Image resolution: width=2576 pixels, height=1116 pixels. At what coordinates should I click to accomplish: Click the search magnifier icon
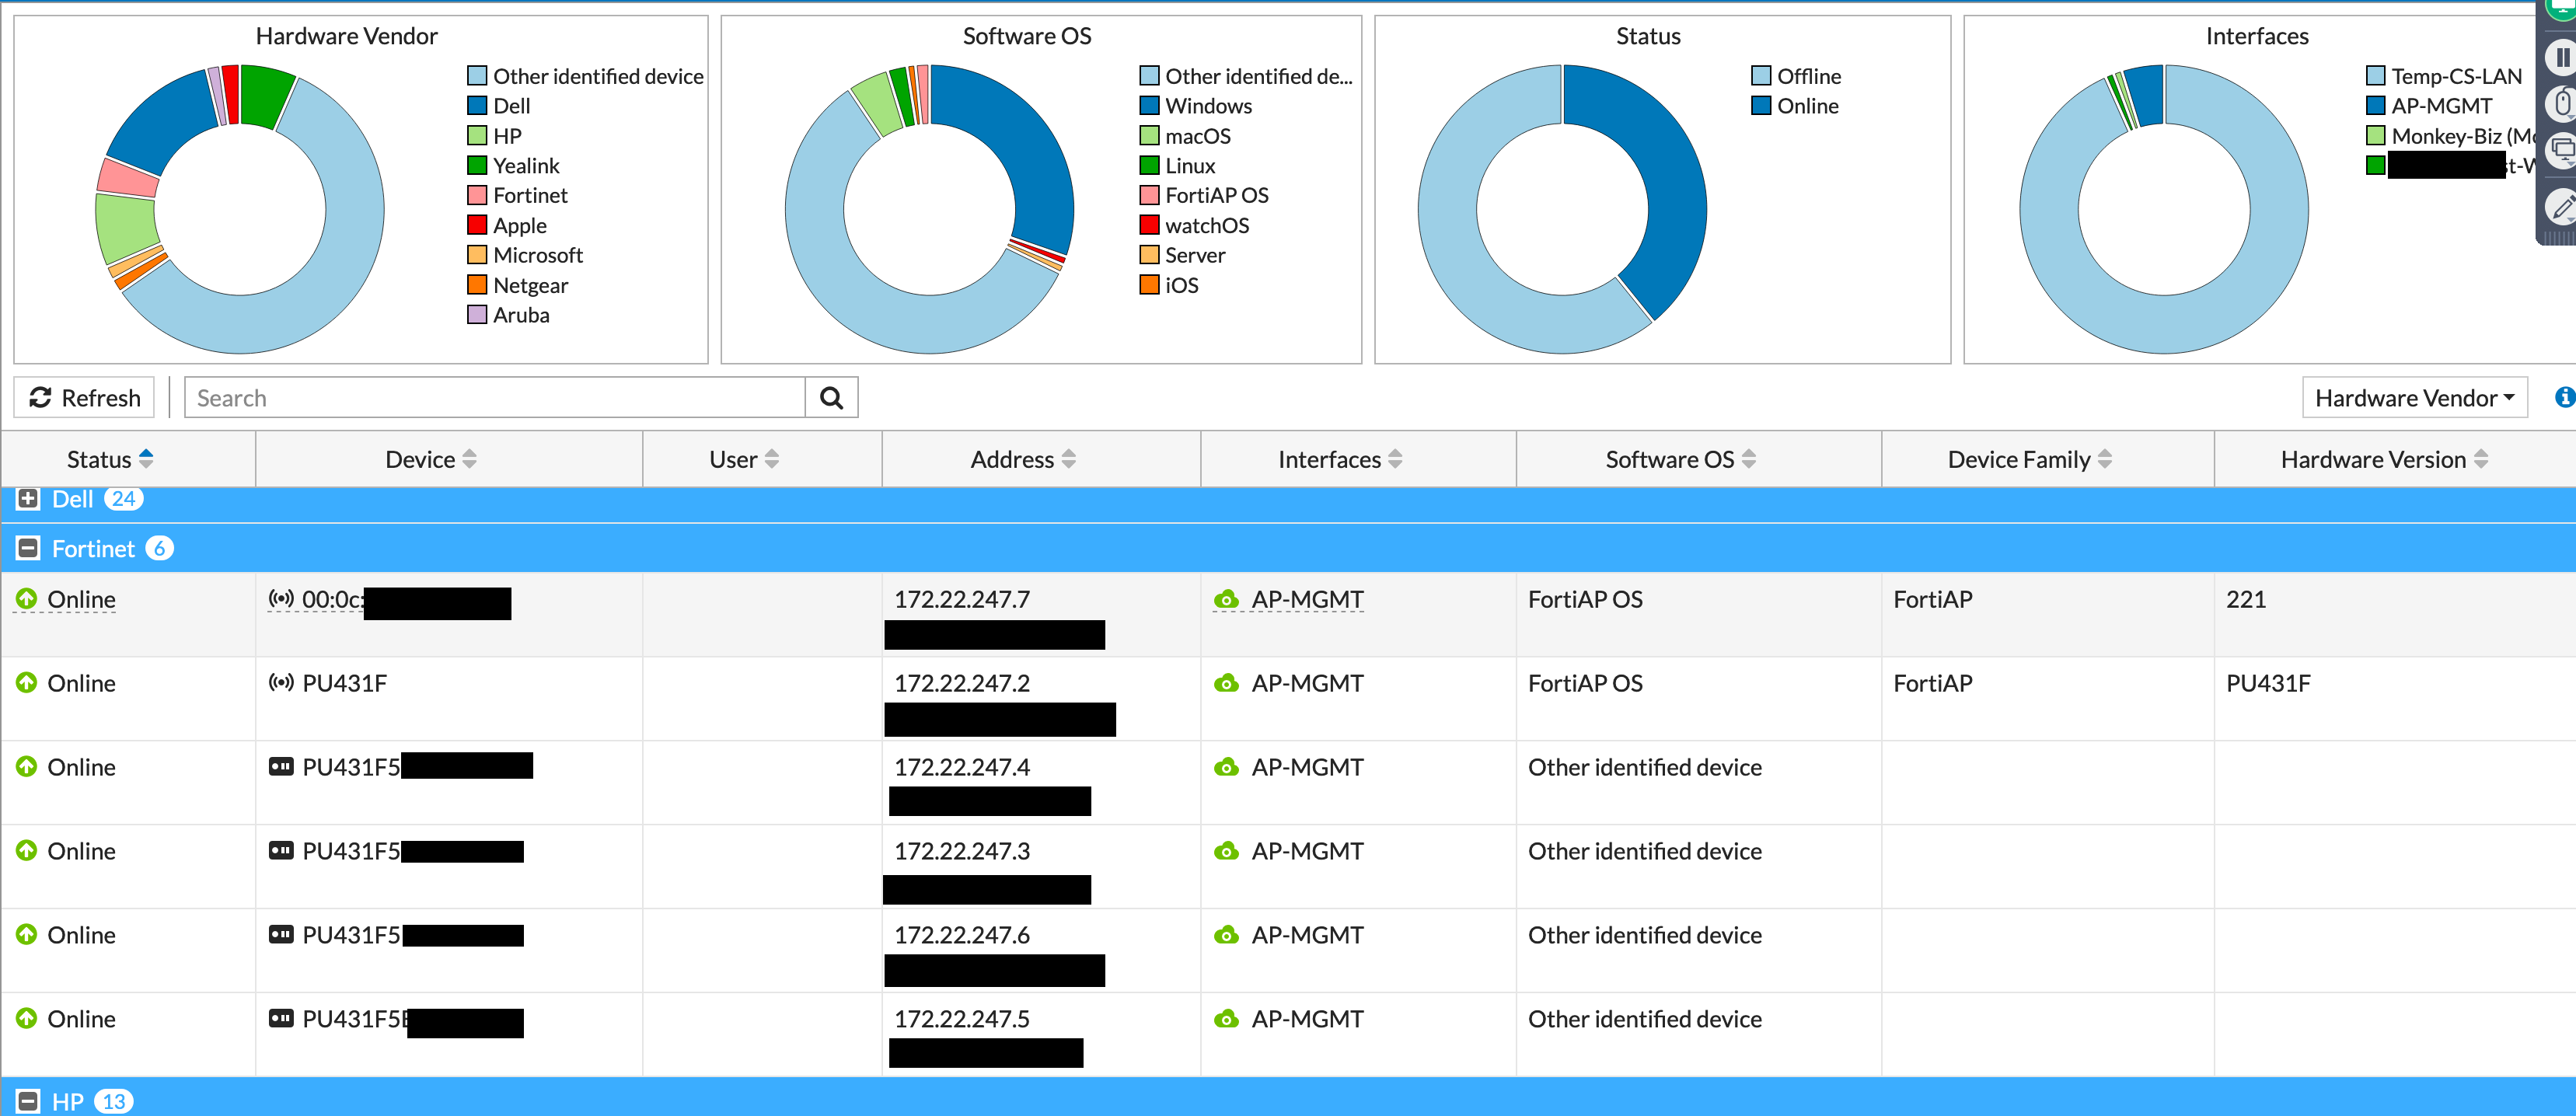[830, 398]
